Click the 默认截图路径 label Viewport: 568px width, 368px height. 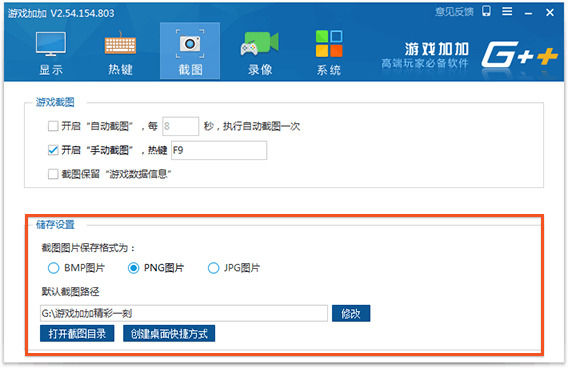pos(70,292)
